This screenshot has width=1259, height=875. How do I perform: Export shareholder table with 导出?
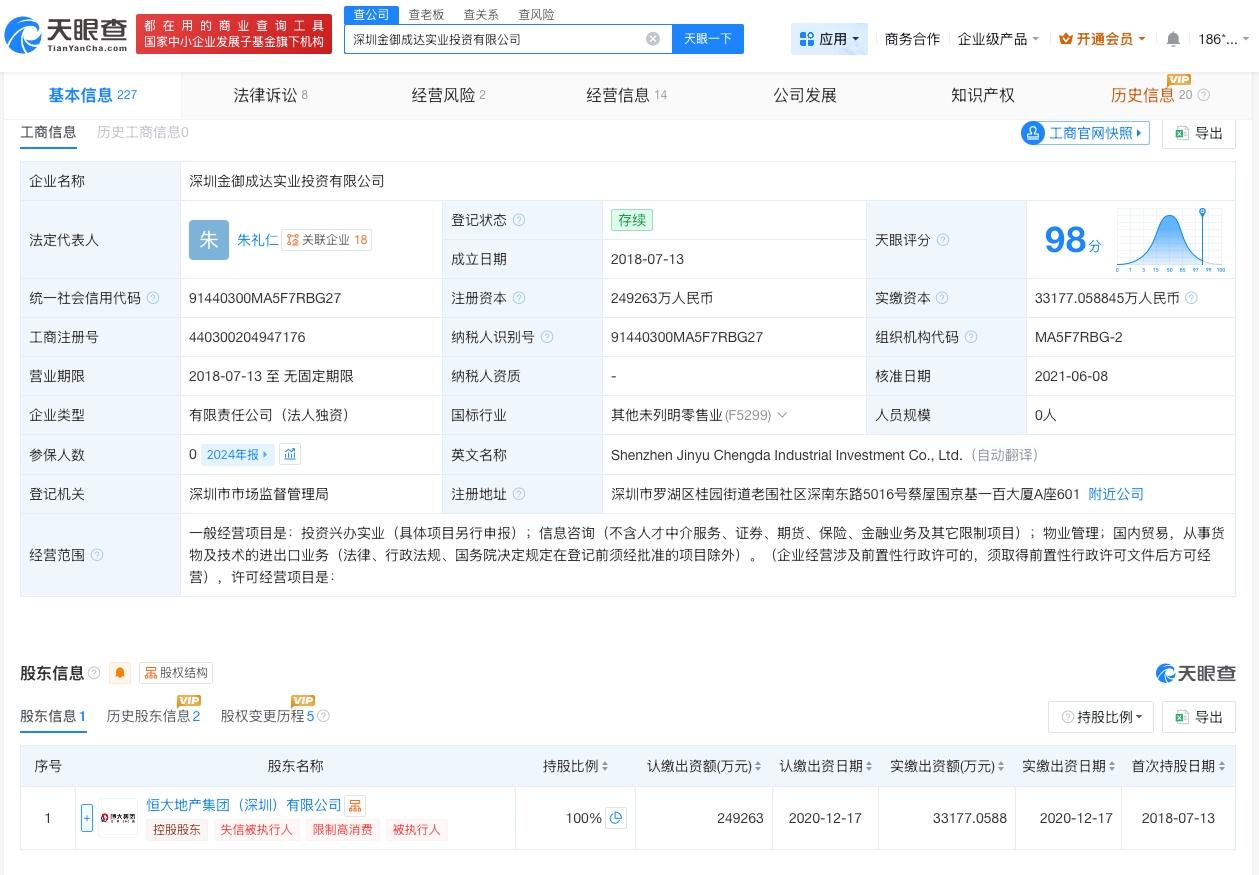[1199, 717]
